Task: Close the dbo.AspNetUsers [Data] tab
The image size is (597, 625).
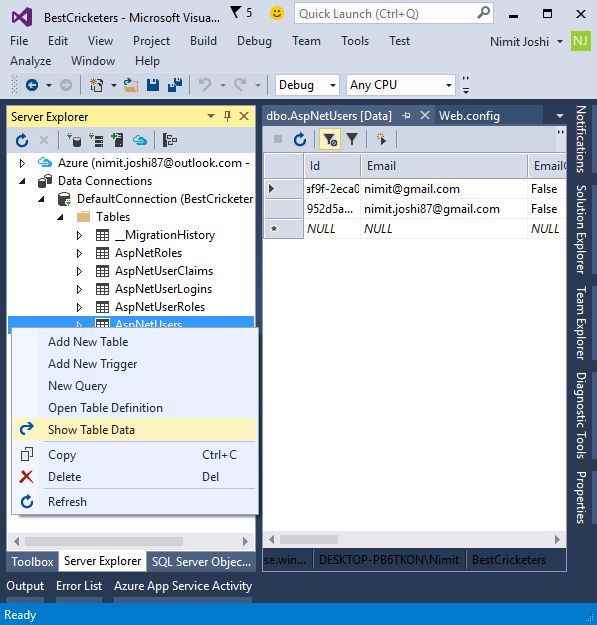Action: click(x=425, y=116)
